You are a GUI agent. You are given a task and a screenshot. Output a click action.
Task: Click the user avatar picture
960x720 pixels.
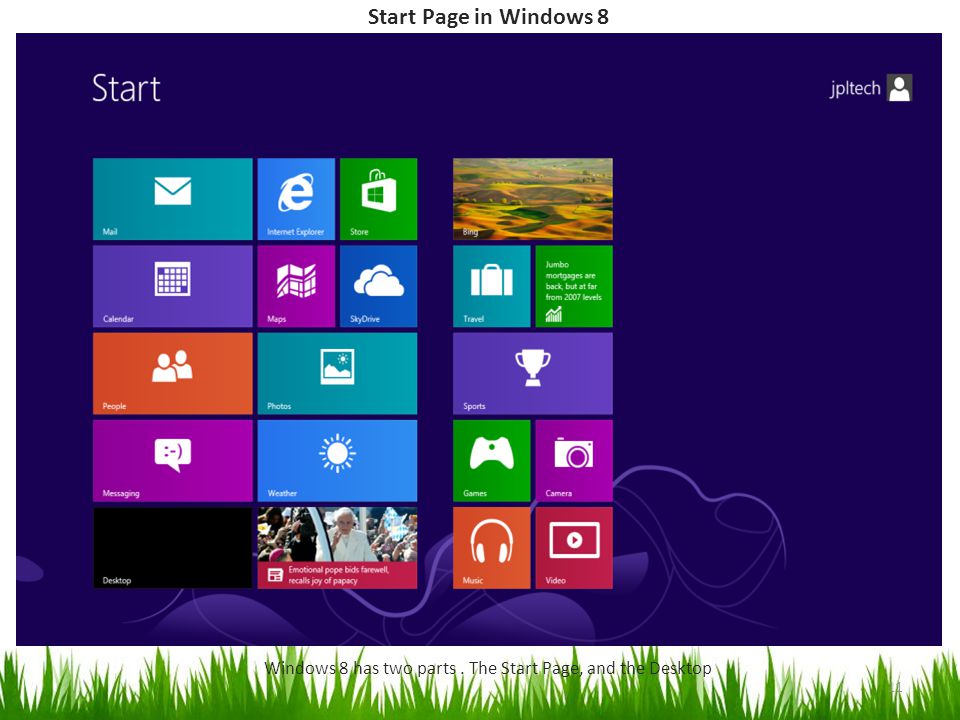(x=899, y=88)
